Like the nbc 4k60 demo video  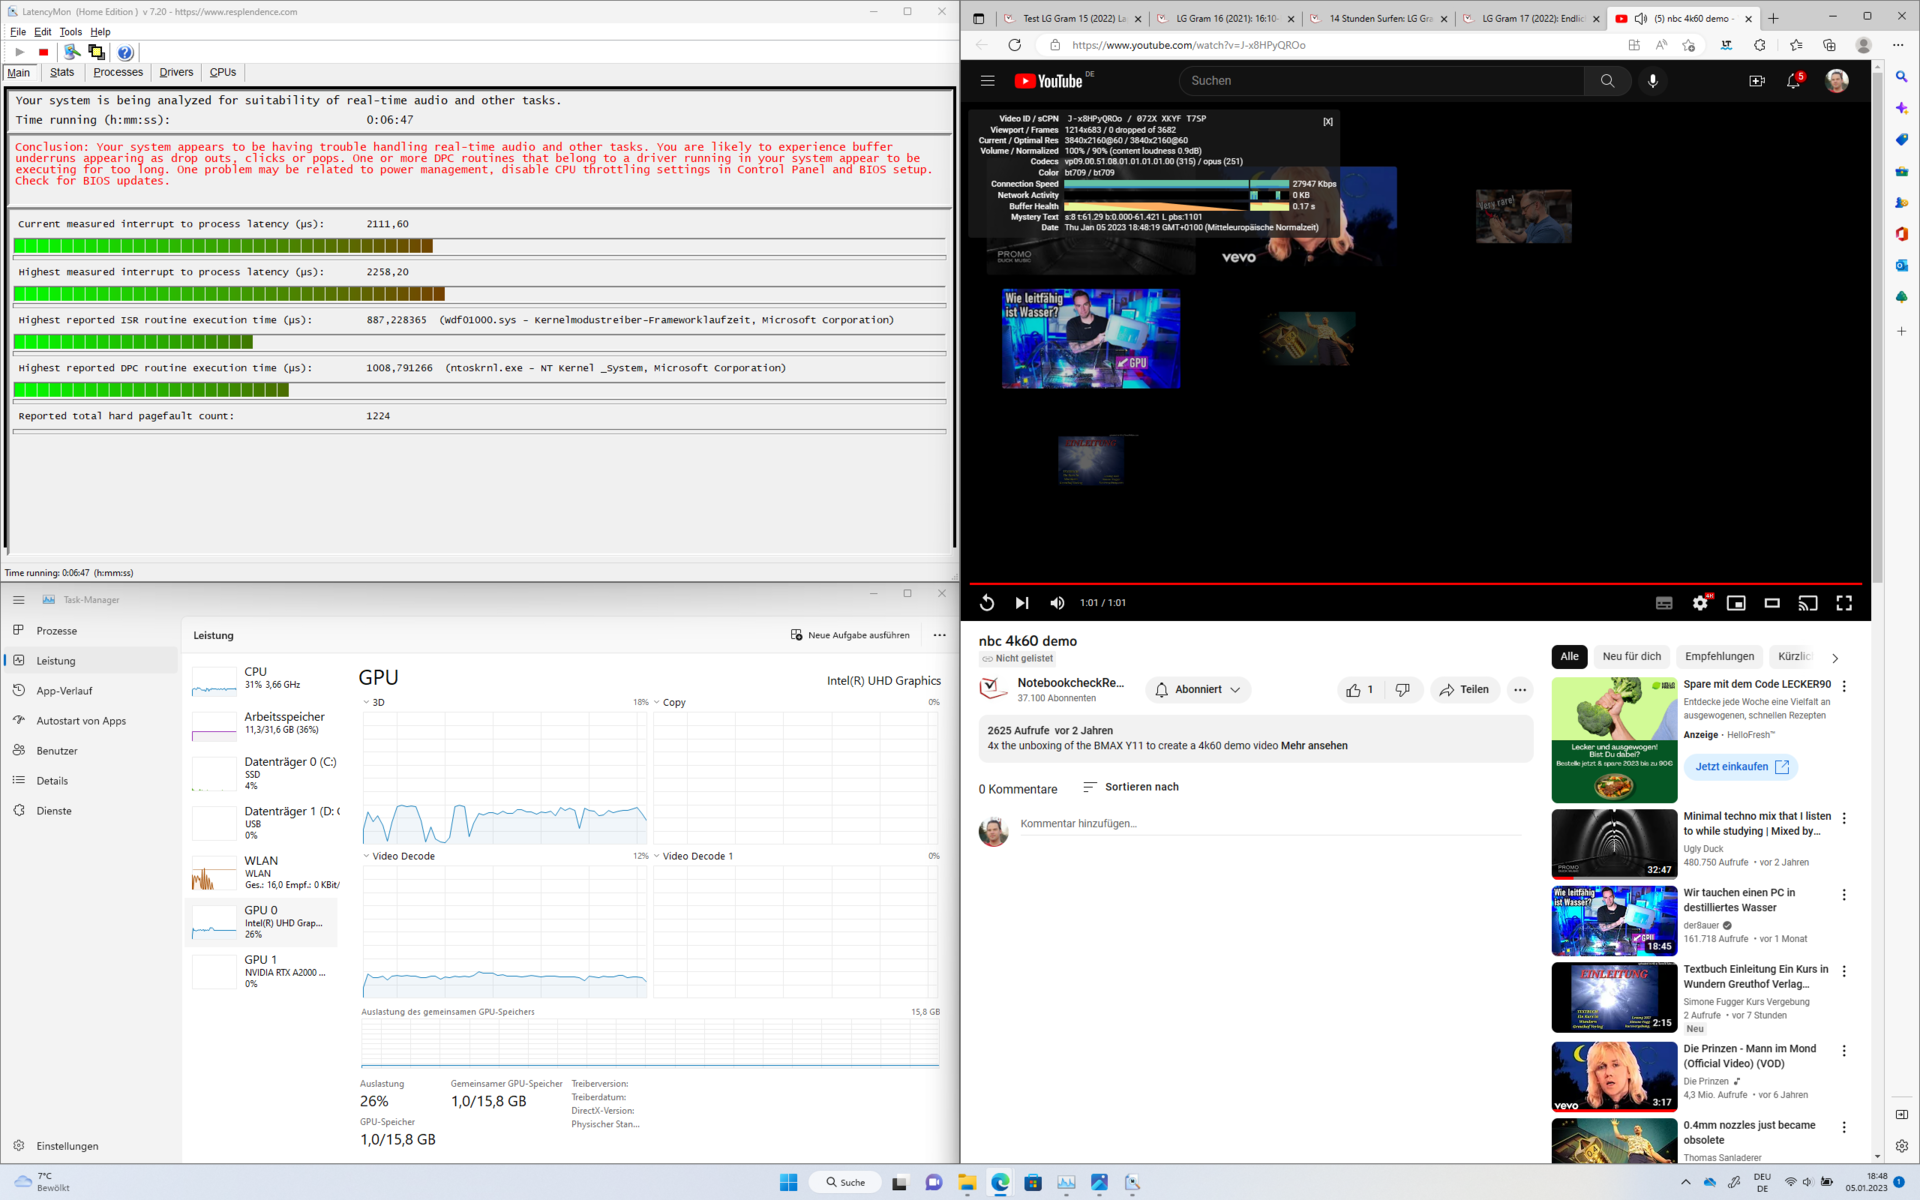[1361, 690]
